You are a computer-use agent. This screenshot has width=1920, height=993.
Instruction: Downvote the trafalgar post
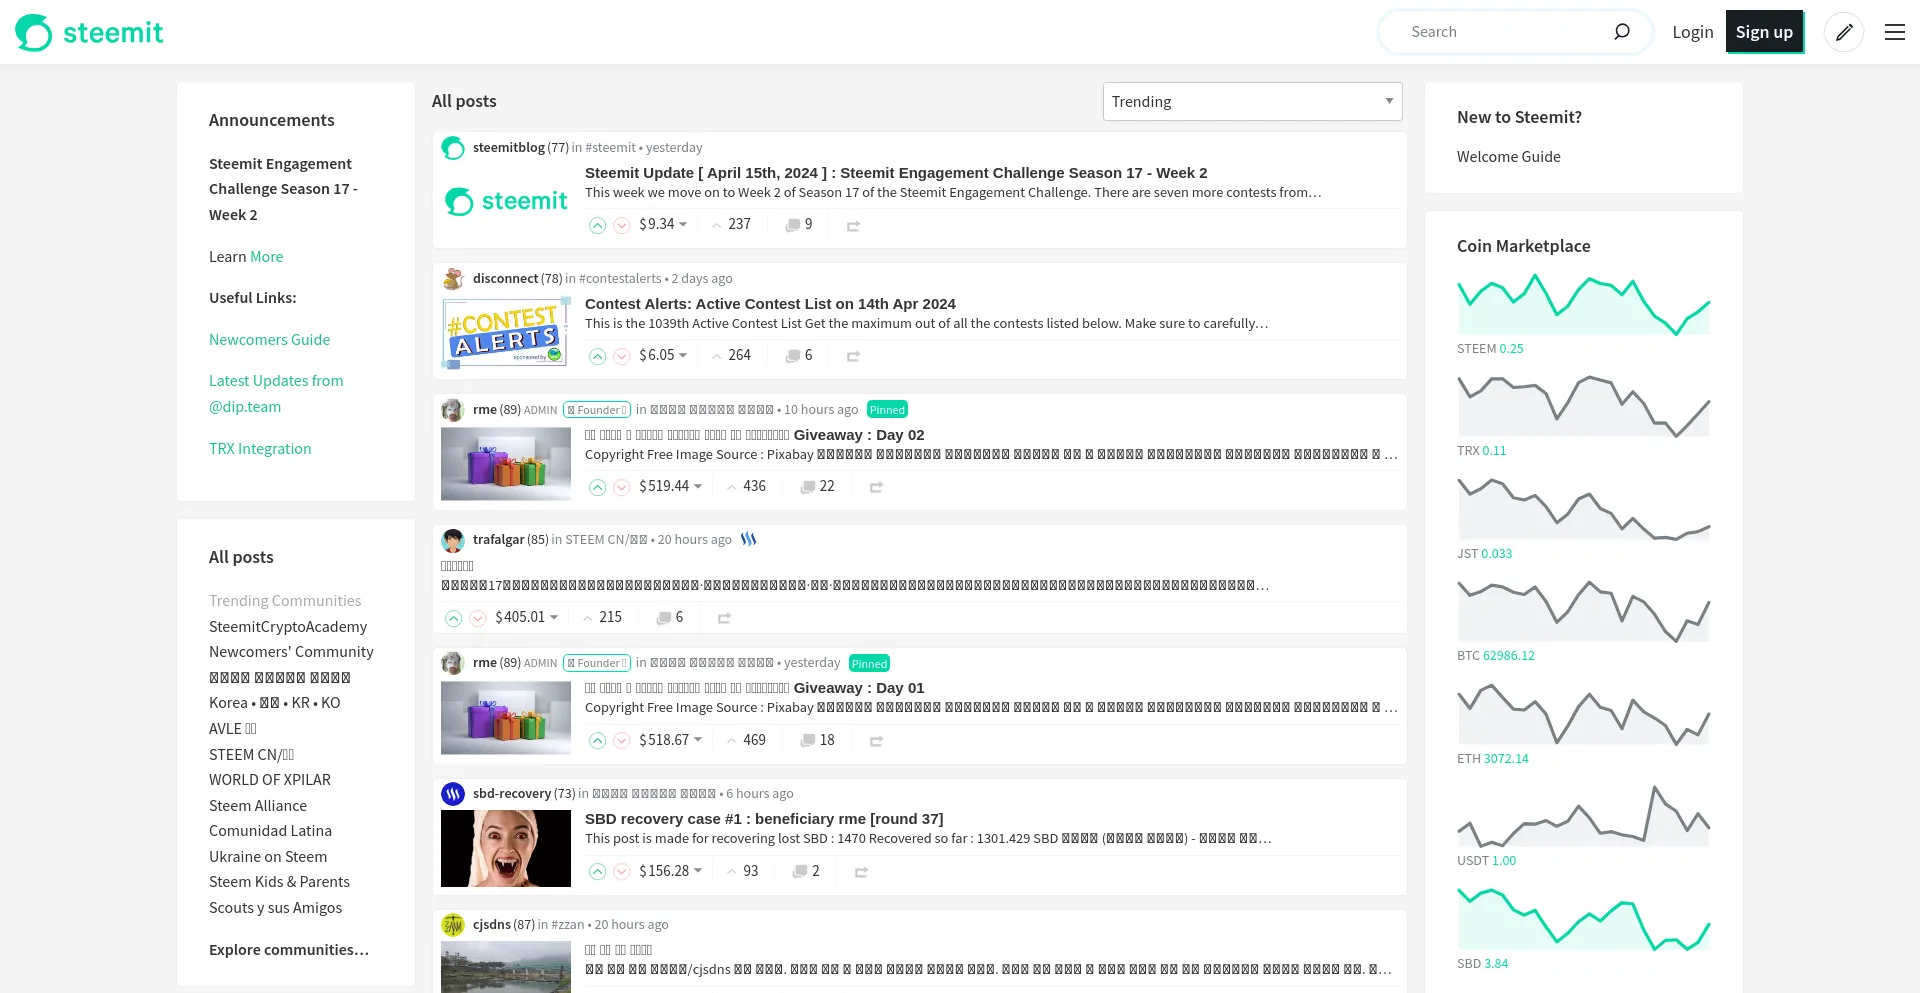[x=478, y=618]
